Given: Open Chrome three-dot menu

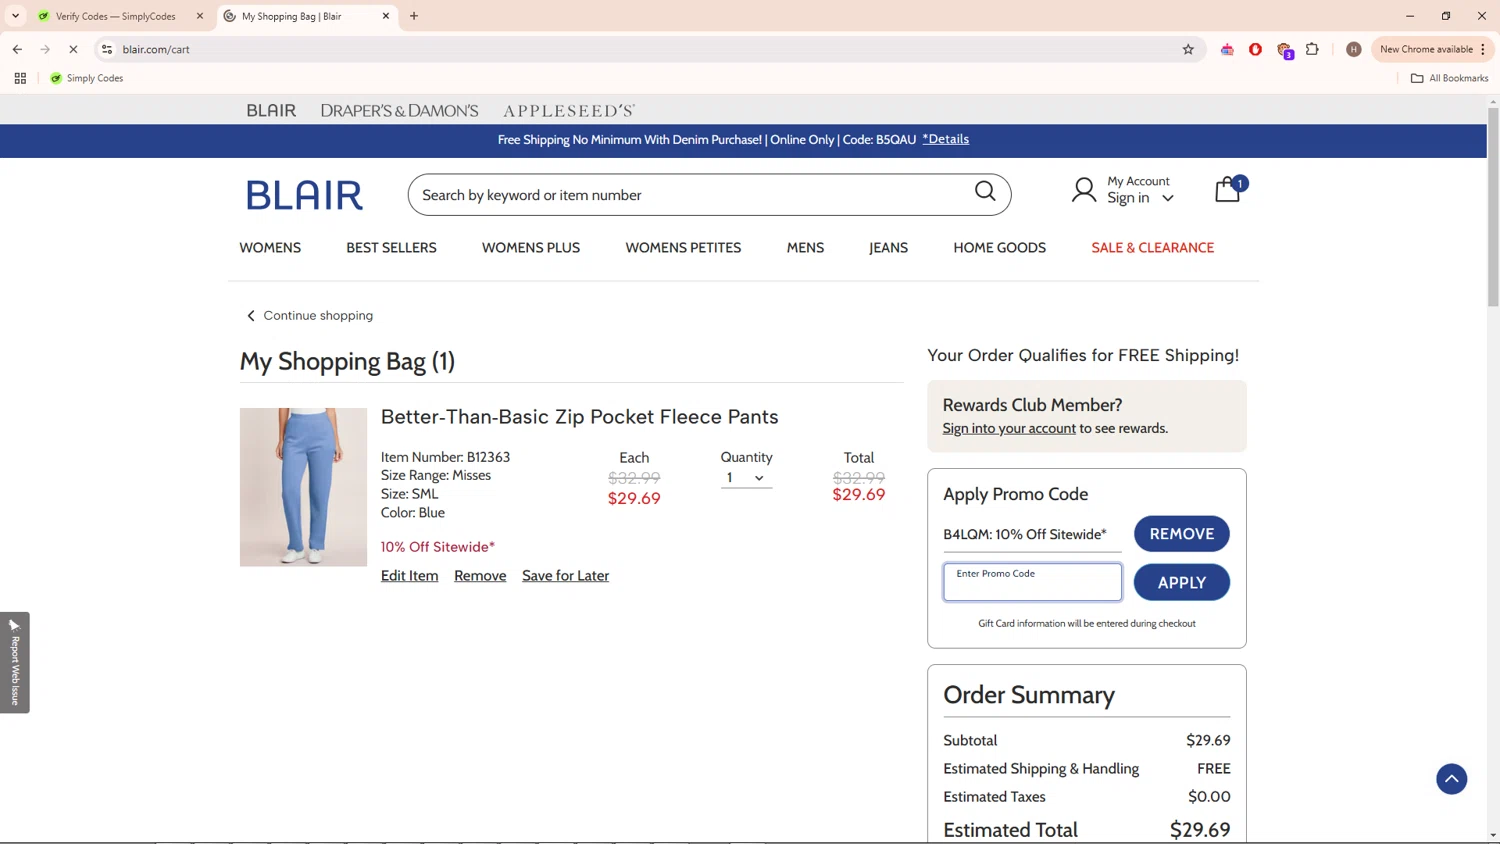Looking at the screenshot, I should click(x=1483, y=49).
